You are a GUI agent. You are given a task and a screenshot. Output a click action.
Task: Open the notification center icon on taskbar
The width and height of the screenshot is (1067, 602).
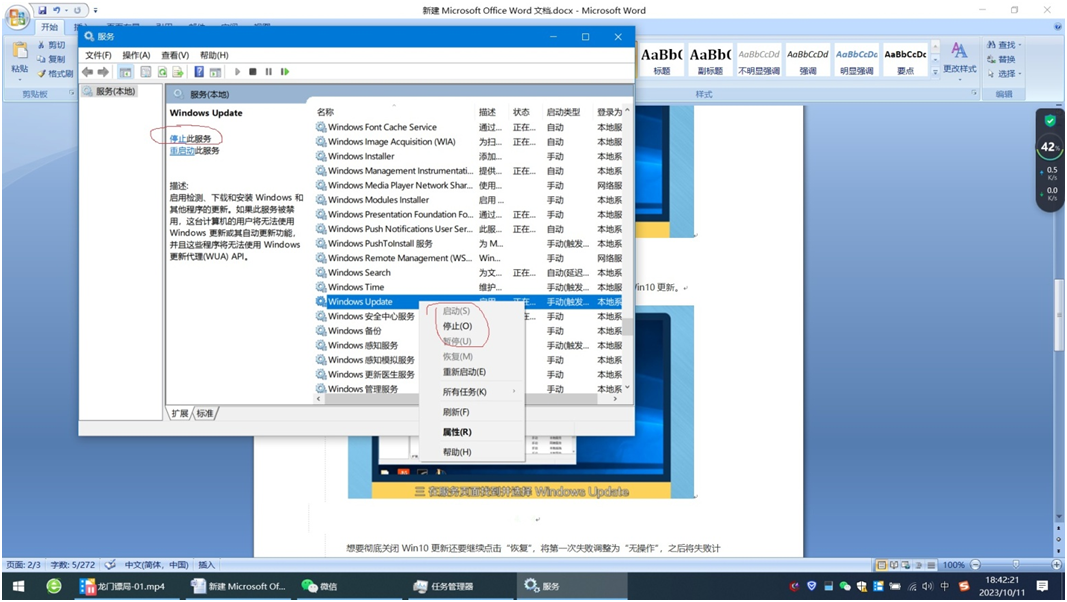[1042, 586]
